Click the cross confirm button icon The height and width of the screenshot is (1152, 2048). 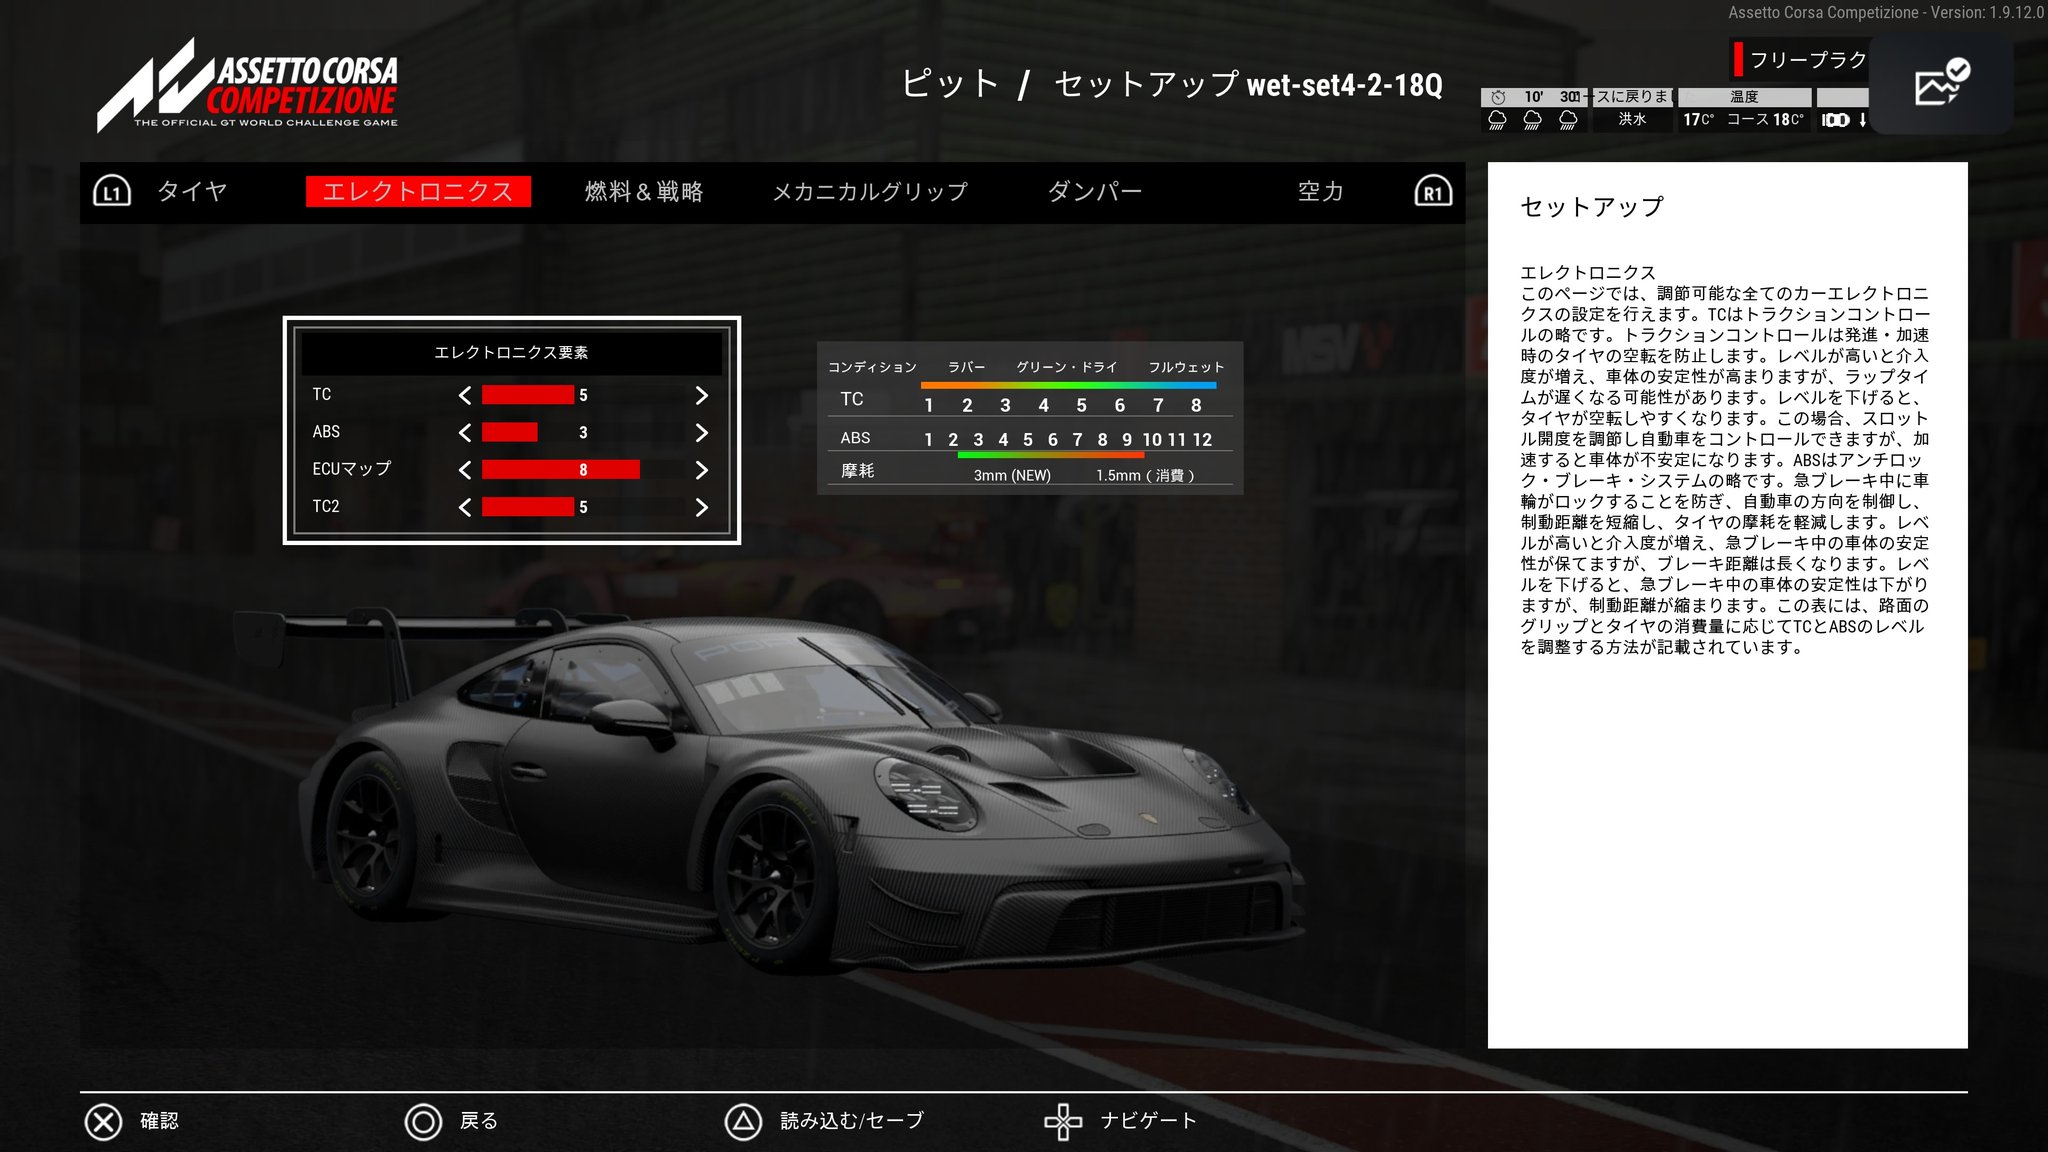click(103, 1122)
